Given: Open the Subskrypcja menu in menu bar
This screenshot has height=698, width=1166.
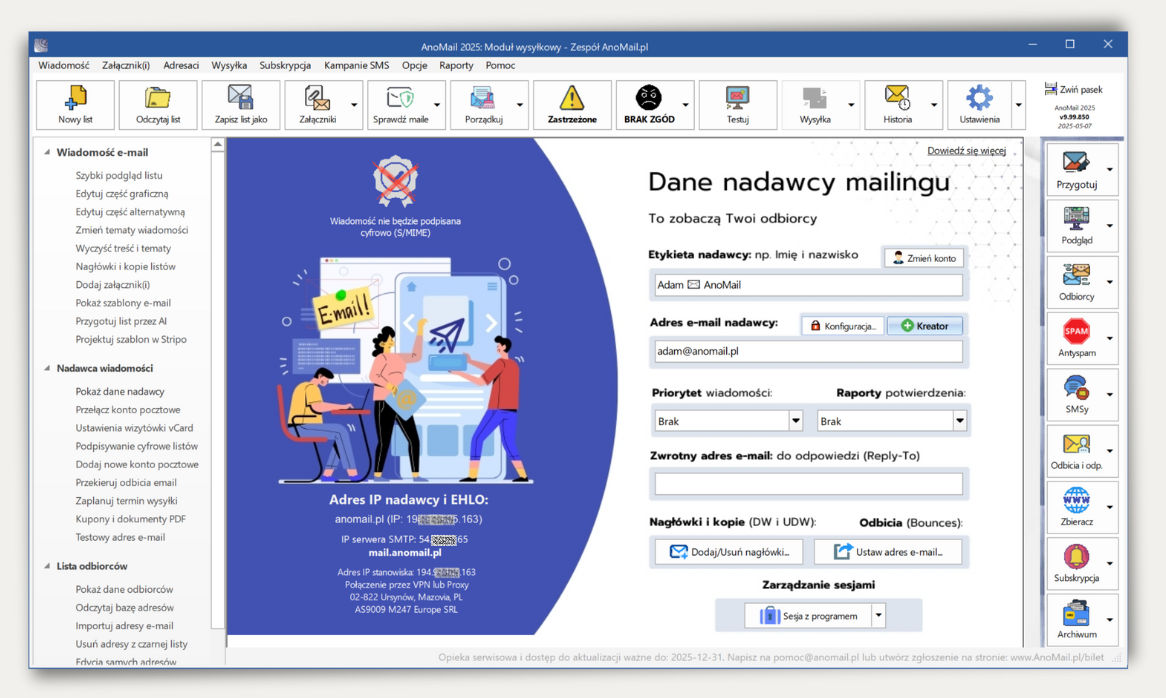Looking at the screenshot, I should pos(285,65).
